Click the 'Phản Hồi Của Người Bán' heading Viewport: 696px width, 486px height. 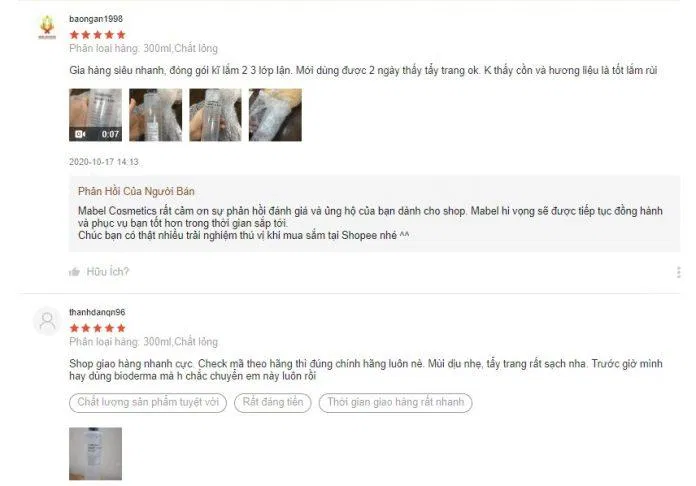[x=136, y=191]
